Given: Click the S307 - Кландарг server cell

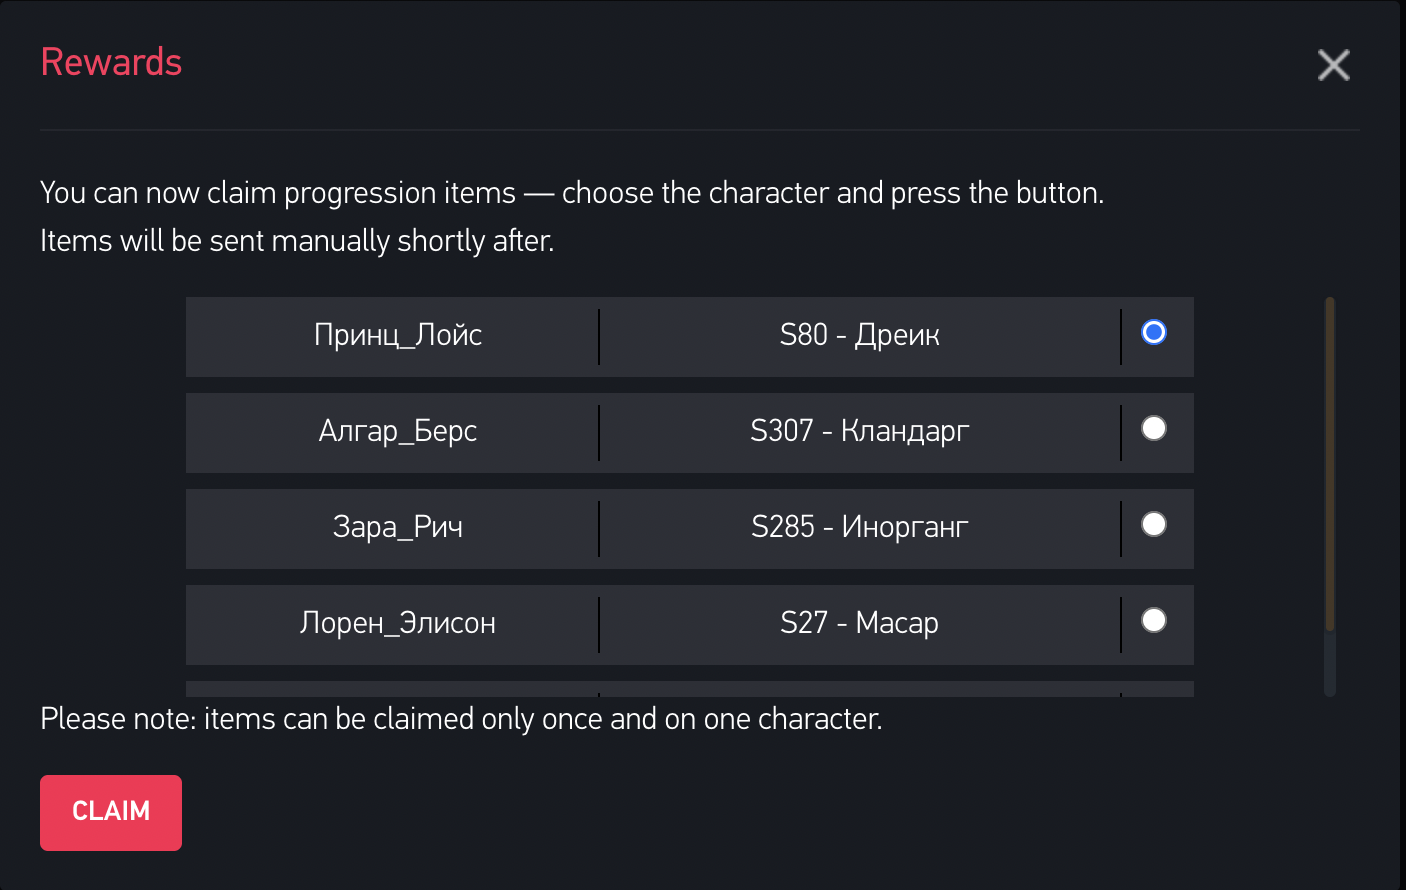Looking at the screenshot, I should click(x=859, y=431).
